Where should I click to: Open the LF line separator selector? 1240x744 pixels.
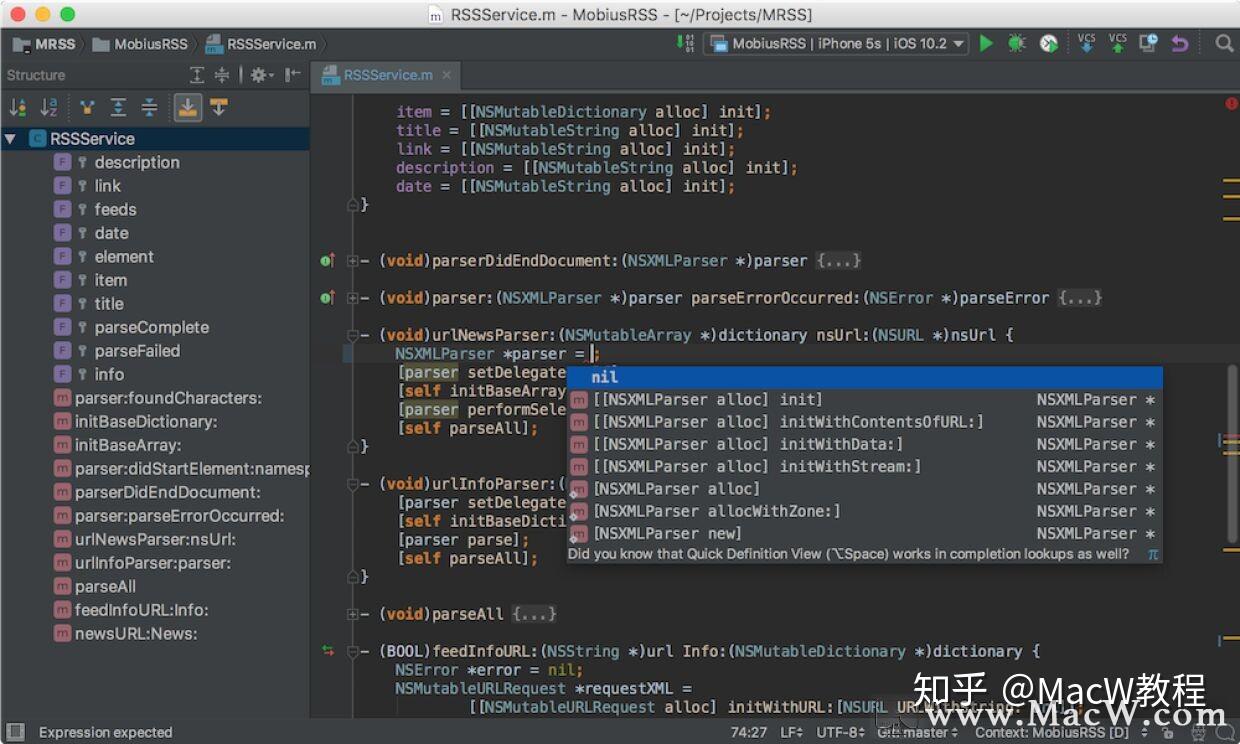791,732
